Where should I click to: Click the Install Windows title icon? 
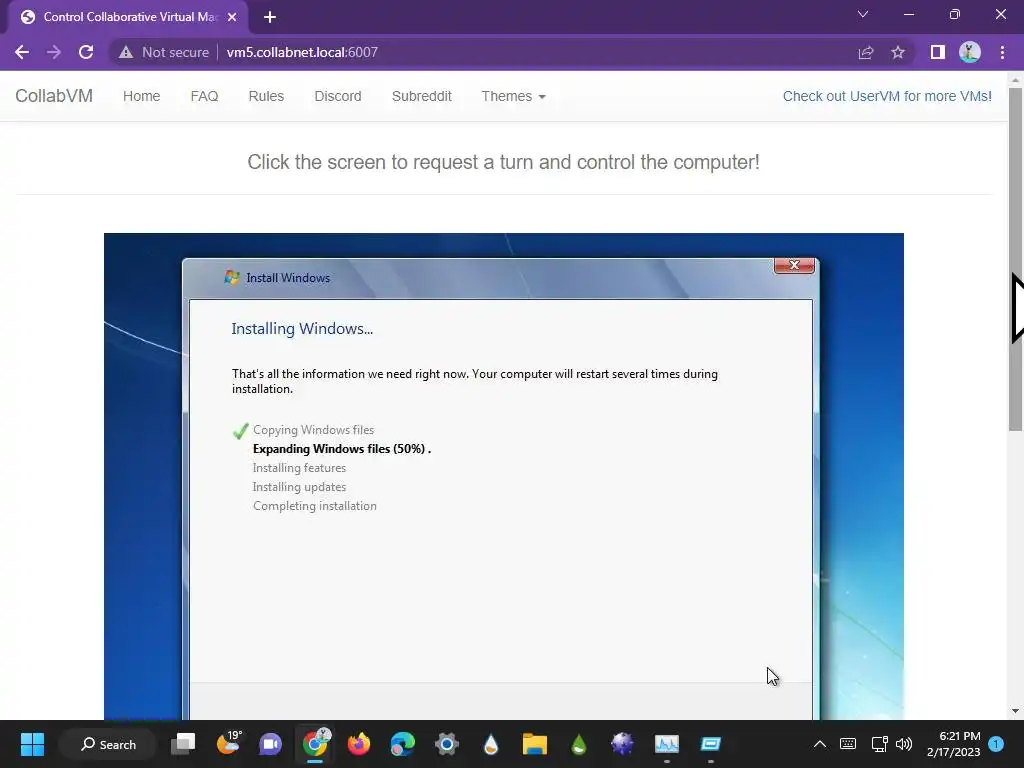[232, 278]
